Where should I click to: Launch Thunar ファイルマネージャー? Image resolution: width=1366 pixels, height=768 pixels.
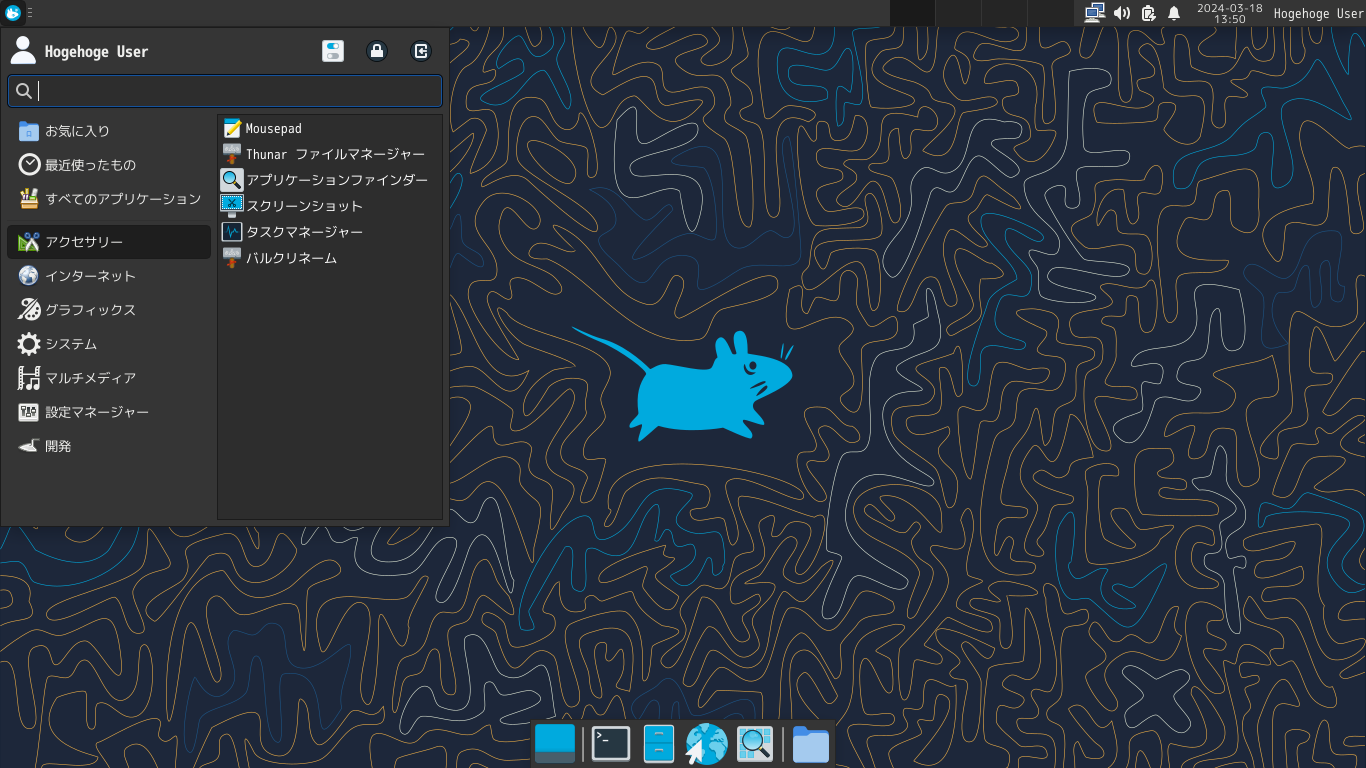click(330, 154)
